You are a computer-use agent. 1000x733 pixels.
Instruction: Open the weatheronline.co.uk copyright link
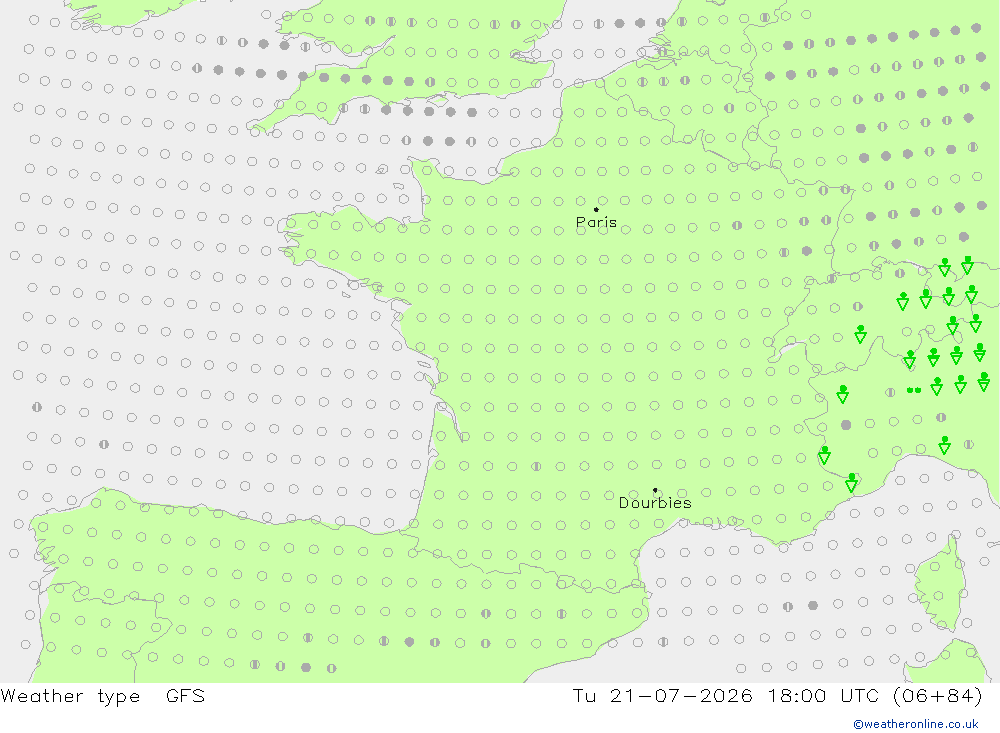[916, 724]
